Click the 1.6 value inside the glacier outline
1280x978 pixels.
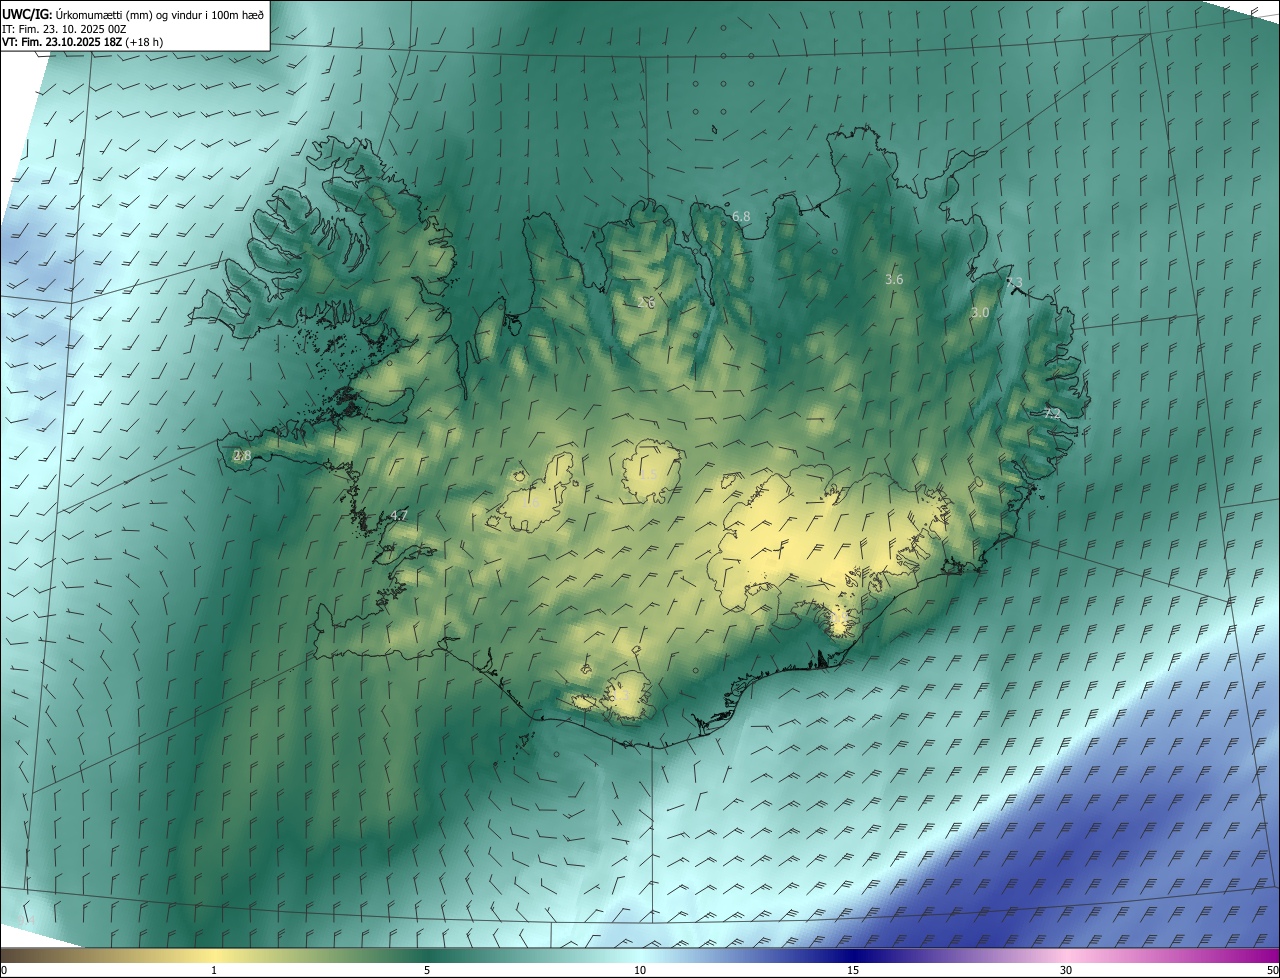[531, 502]
